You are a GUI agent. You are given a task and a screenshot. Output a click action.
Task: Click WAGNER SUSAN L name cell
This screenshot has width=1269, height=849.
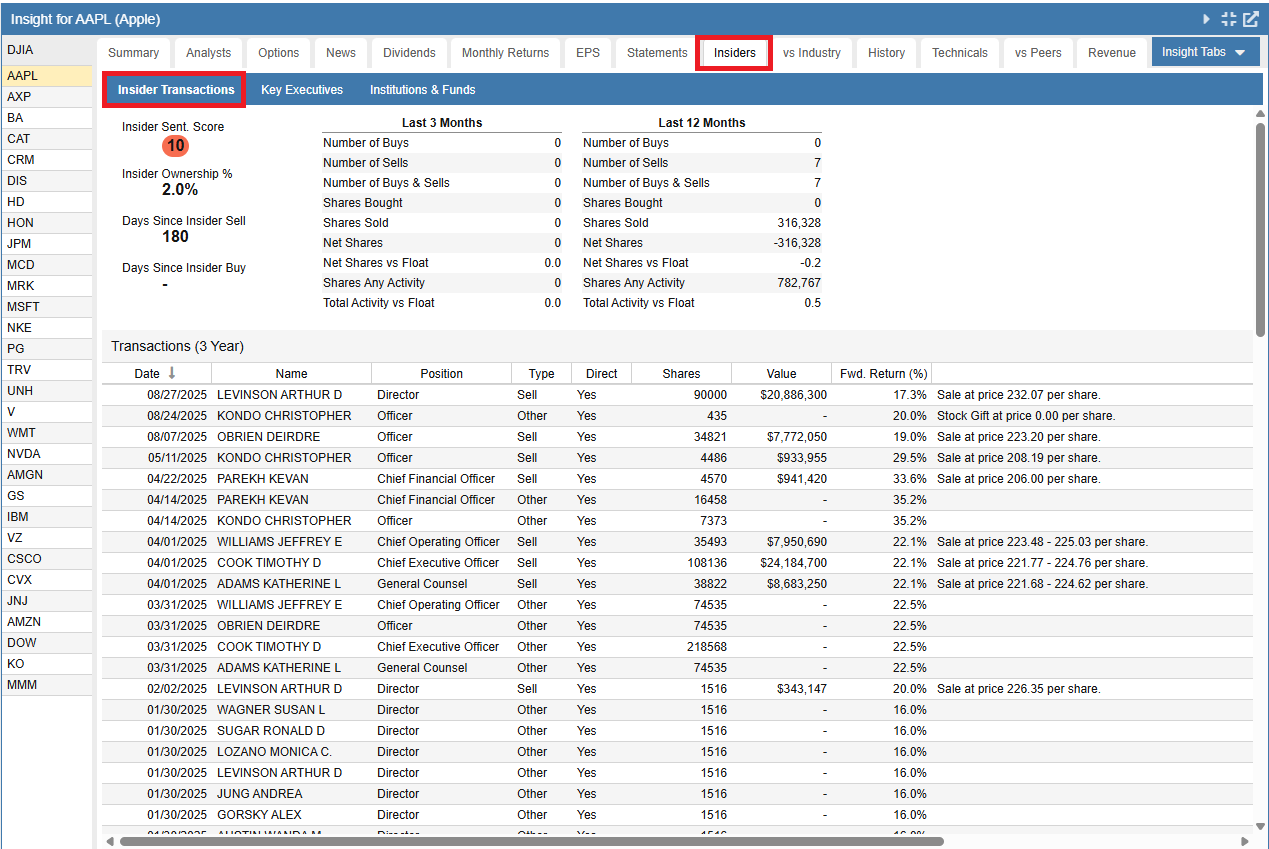270,710
